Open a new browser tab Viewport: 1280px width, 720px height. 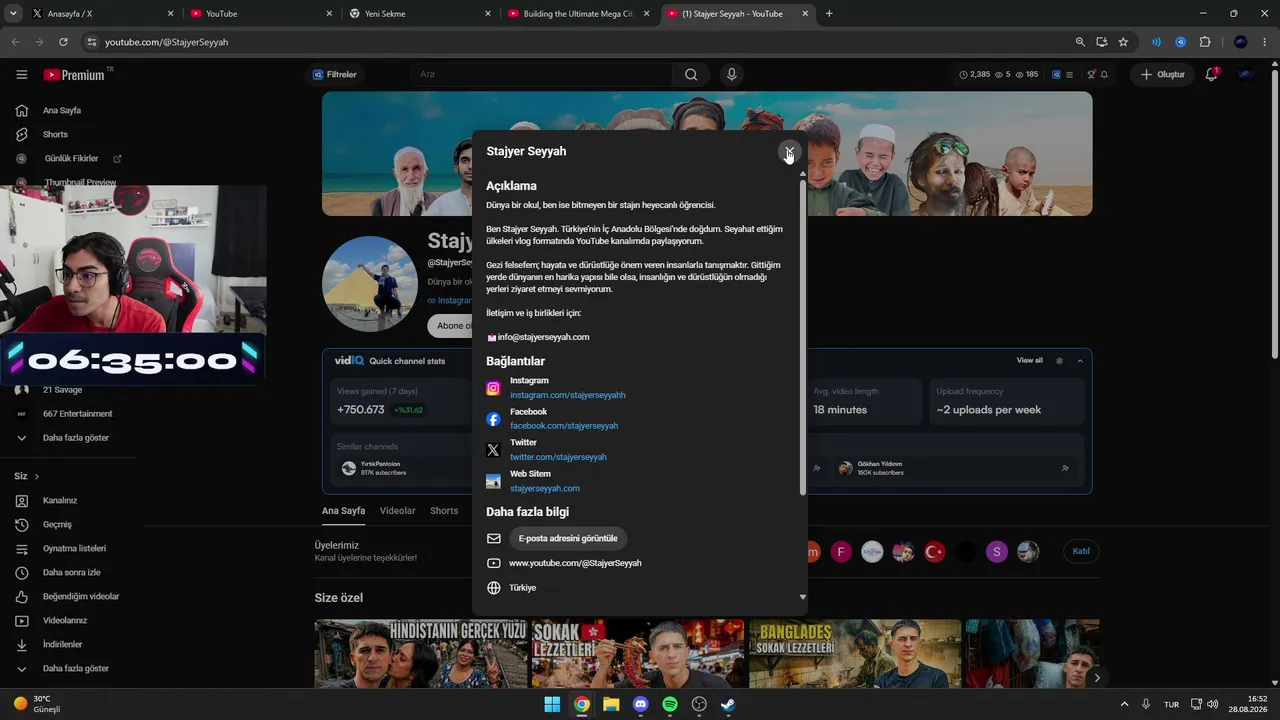tap(829, 14)
